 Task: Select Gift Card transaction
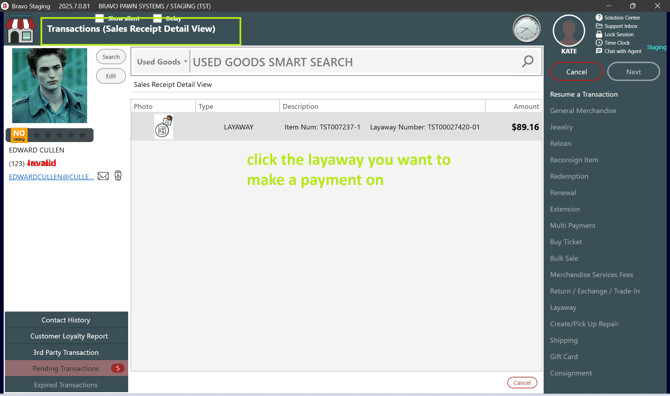[564, 356]
